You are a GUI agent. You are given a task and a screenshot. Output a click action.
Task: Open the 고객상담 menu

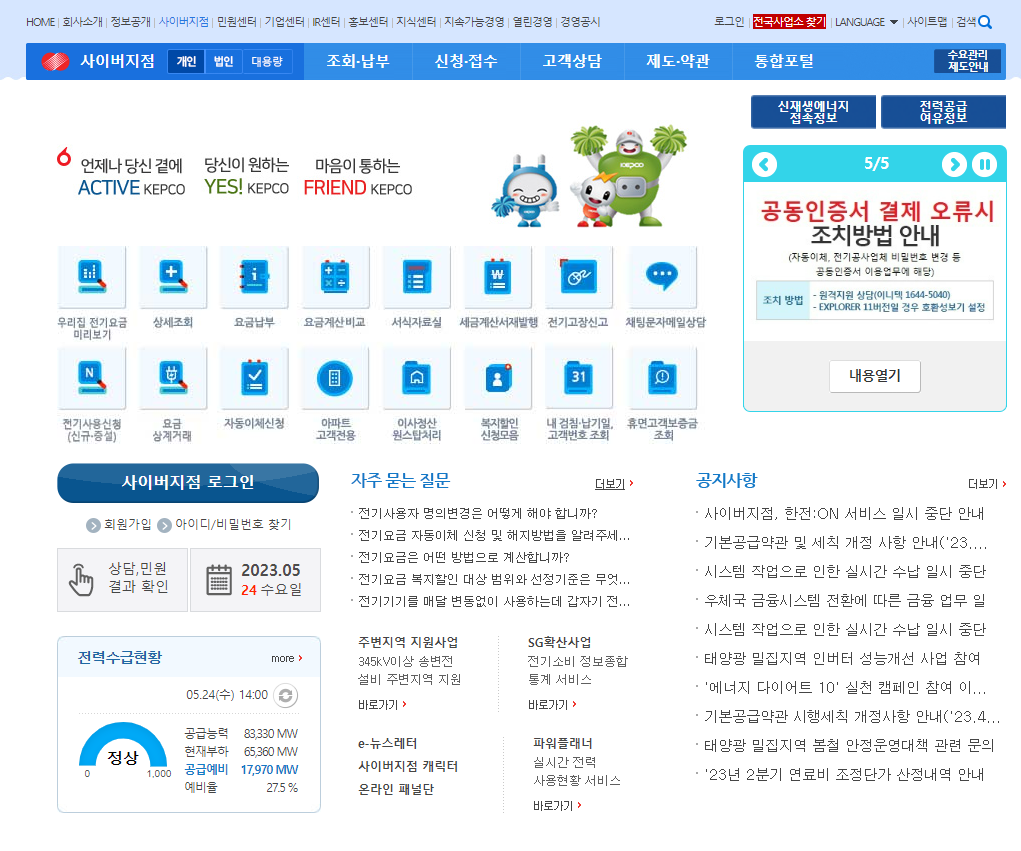(570, 61)
